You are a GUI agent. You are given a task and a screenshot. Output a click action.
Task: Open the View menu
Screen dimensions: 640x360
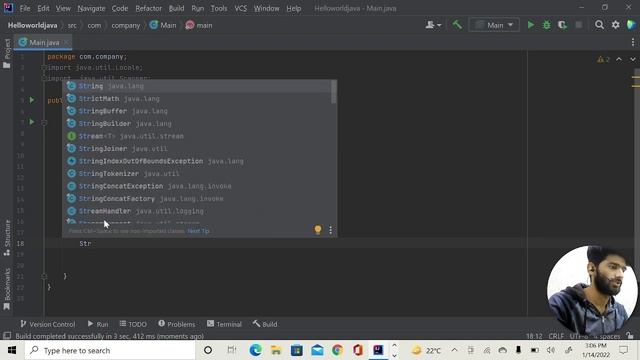coord(63,8)
